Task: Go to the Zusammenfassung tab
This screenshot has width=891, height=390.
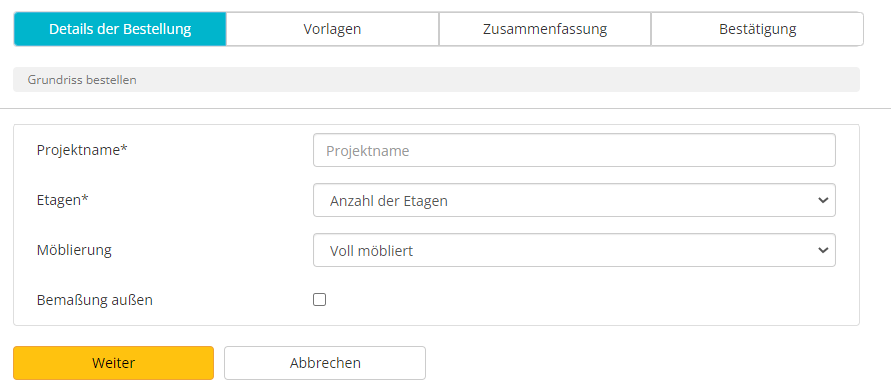Action: [545, 29]
